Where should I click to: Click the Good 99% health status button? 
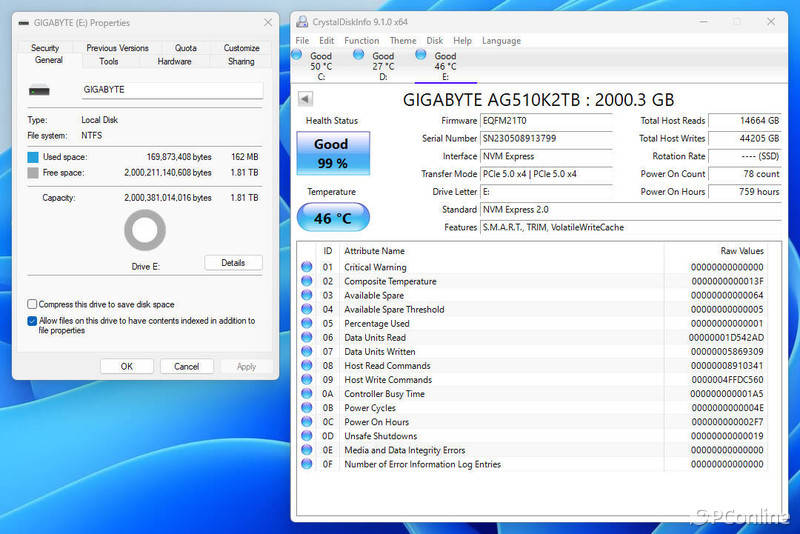332,153
